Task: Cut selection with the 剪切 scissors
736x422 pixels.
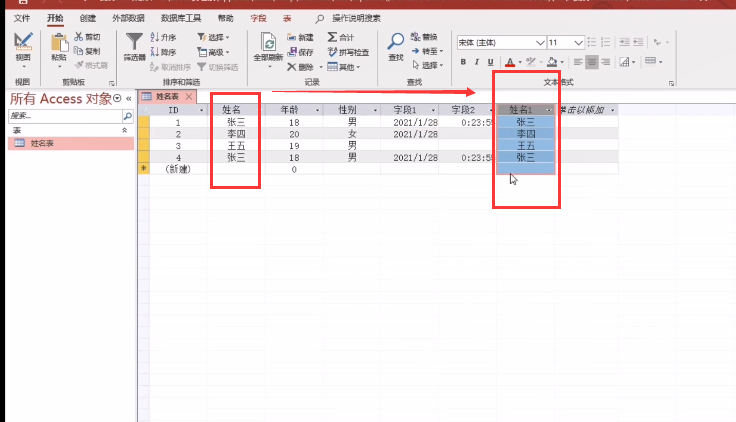Action: pyautogui.click(x=87, y=37)
